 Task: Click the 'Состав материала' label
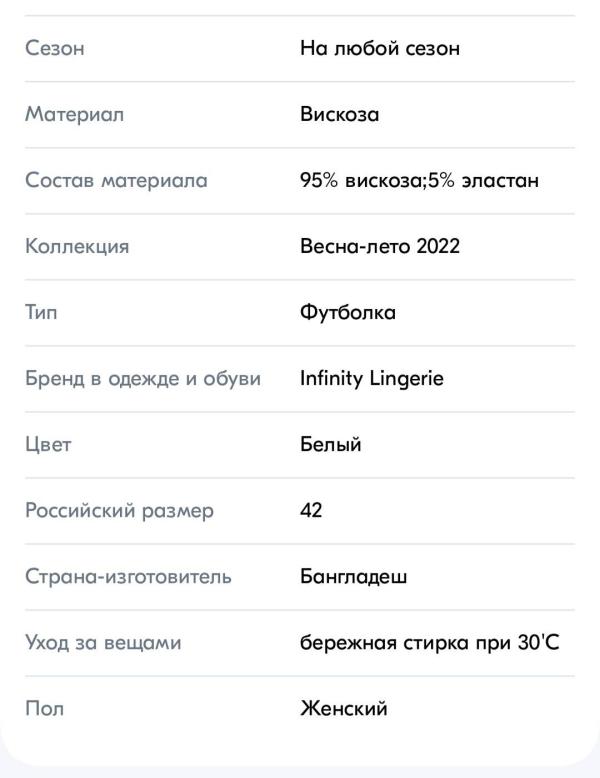click(x=116, y=180)
